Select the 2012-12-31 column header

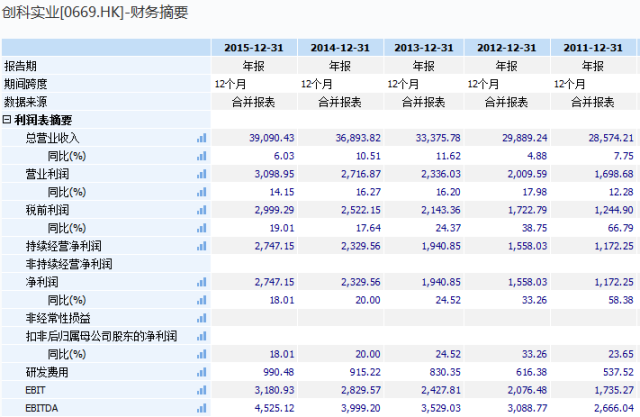[507, 48]
